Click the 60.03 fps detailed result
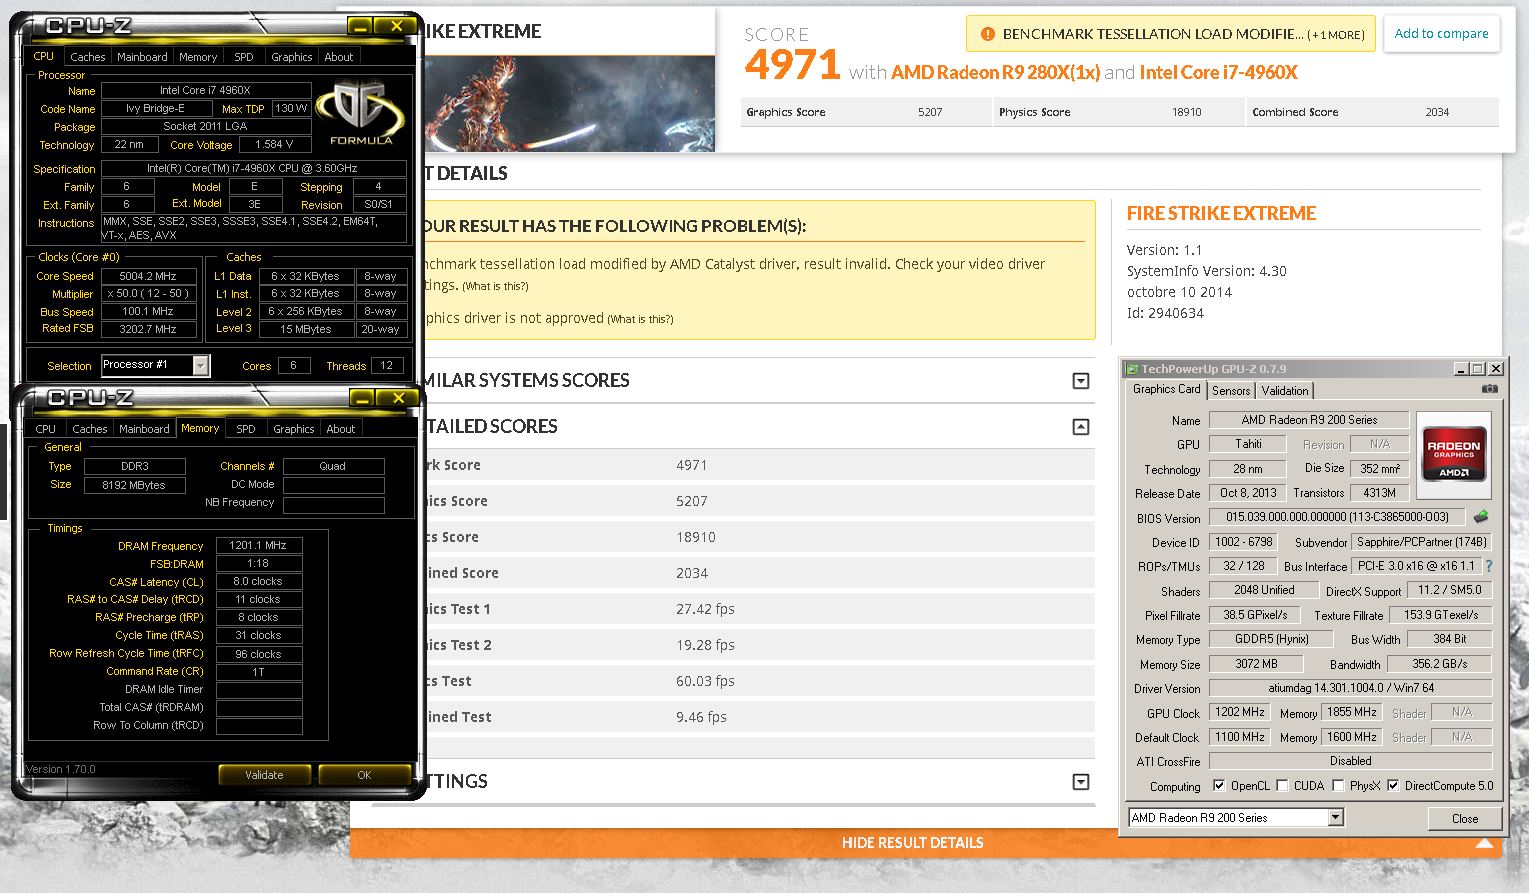Image resolution: width=1529 pixels, height=893 pixels. coord(705,681)
